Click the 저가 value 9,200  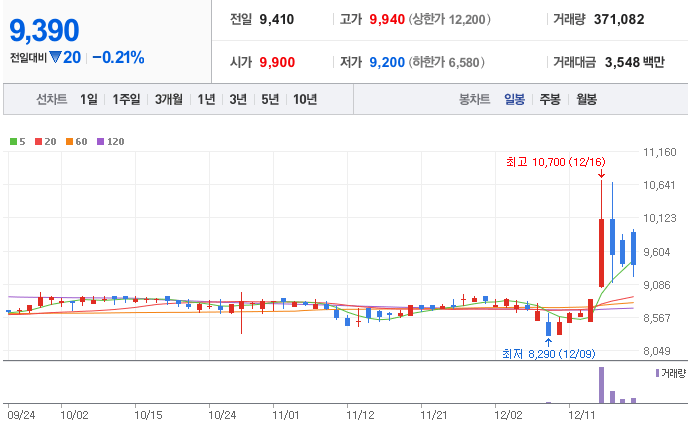click(x=387, y=62)
